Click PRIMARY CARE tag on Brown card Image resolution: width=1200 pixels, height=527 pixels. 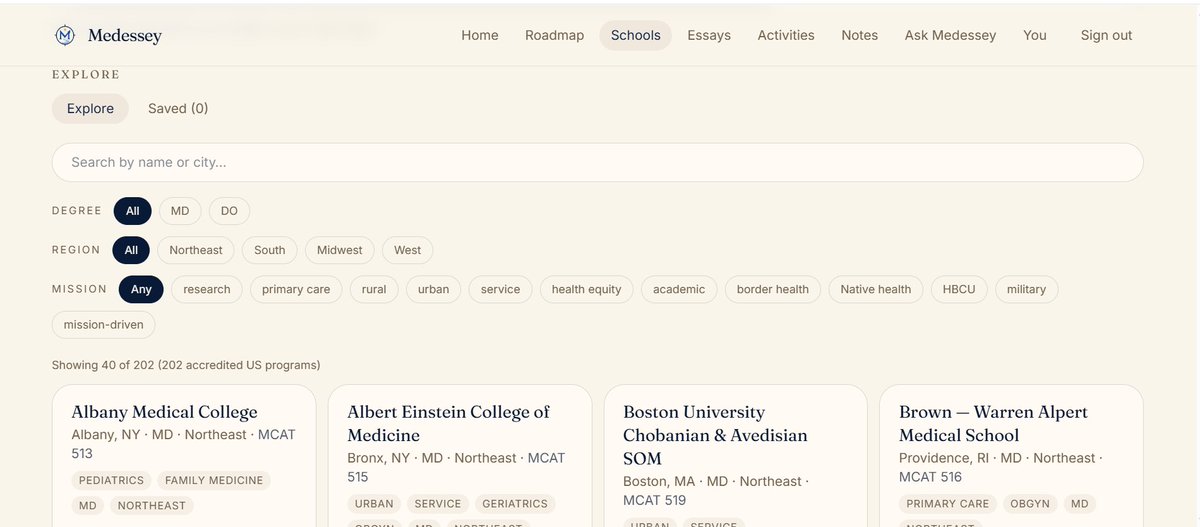pyautogui.click(x=947, y=504)
